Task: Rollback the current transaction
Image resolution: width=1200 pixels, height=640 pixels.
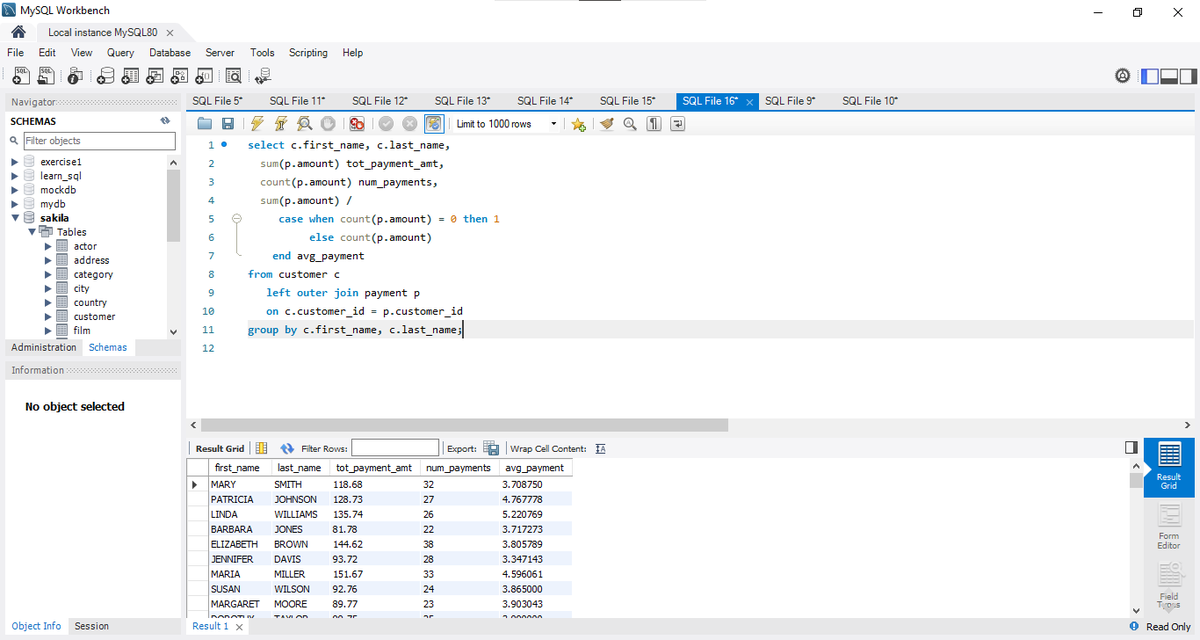Action: [409, 124]
